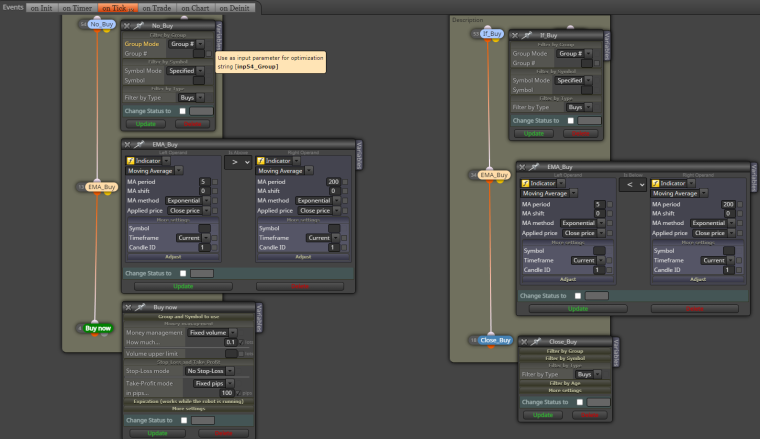Click Change Status color field in No_Buy panel
The image size is (760, 439).
tap(201, 111)
